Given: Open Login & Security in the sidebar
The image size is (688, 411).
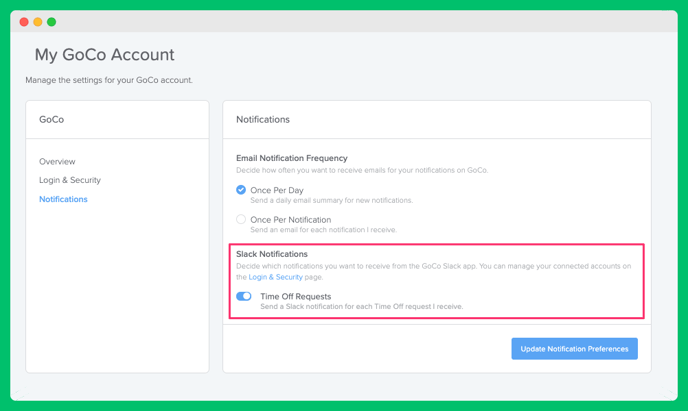Looking at the screenshot, I should pyautogui.click(x=70, y=180).
